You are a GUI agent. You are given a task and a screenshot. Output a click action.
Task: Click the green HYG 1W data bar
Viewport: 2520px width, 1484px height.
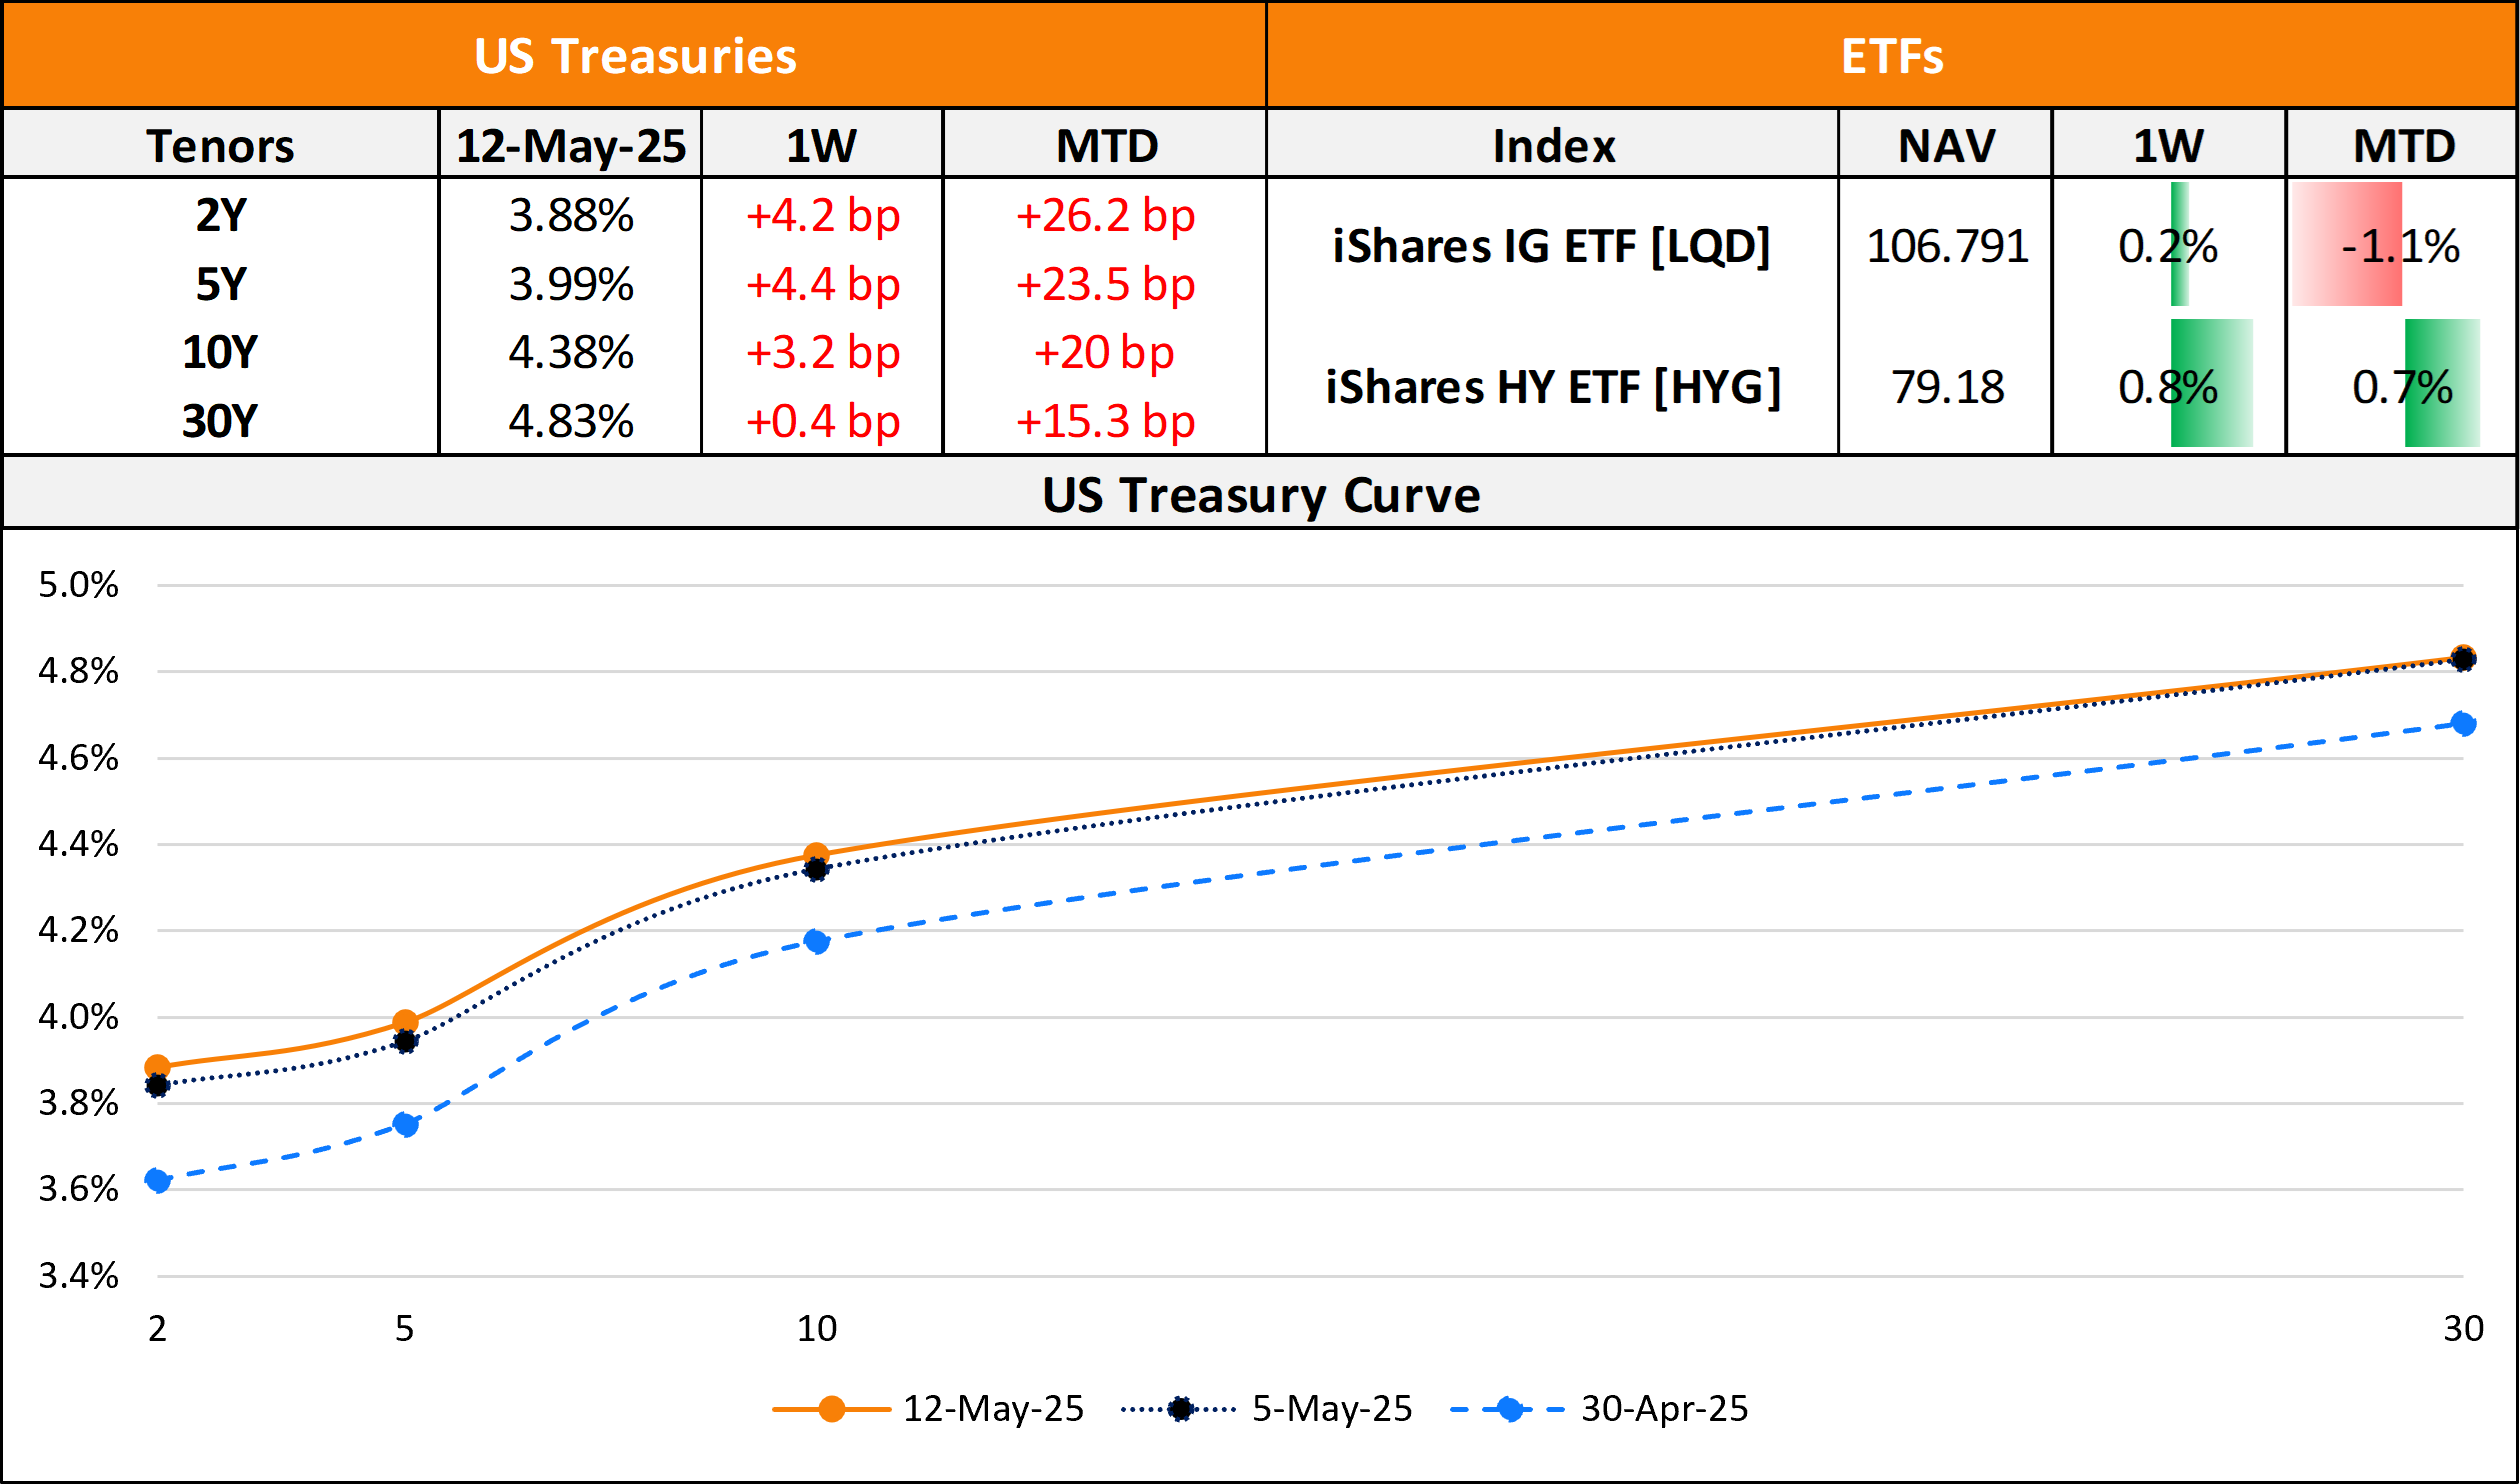(x=2211, y=383)
